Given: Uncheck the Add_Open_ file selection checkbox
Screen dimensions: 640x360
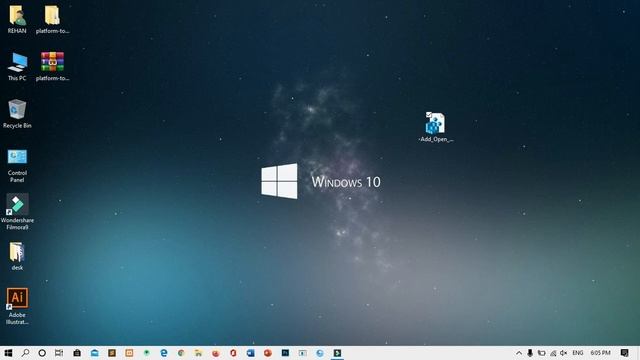Looking at the screenshot, I should pos(429,115).
